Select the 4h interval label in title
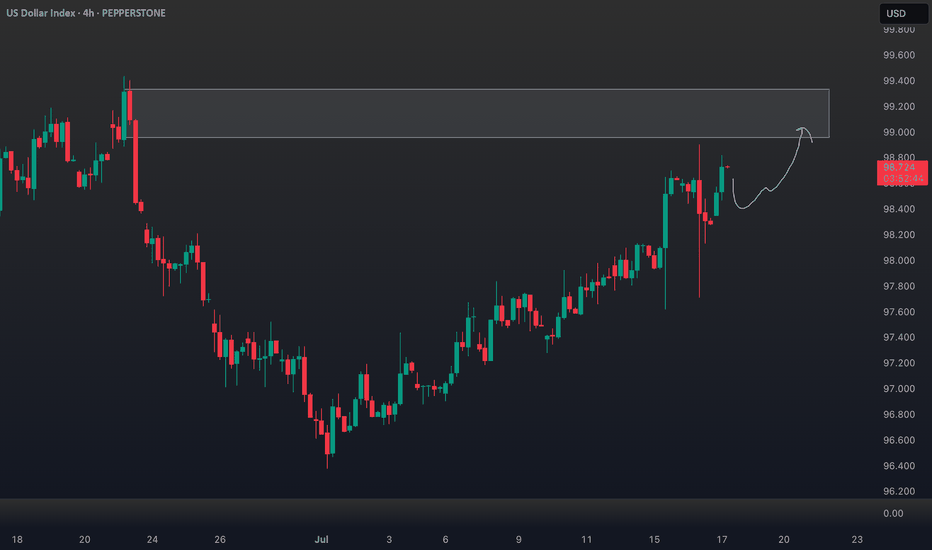Screen dimensions: 932x550 [x=89, y=13]
